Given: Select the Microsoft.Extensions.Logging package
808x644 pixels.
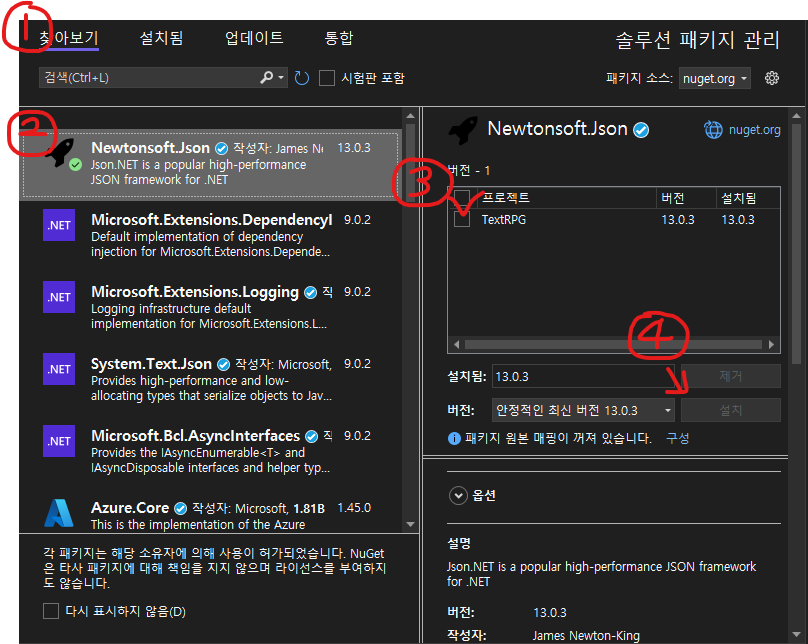Looking at the screenshot, I should click(211, 308).
